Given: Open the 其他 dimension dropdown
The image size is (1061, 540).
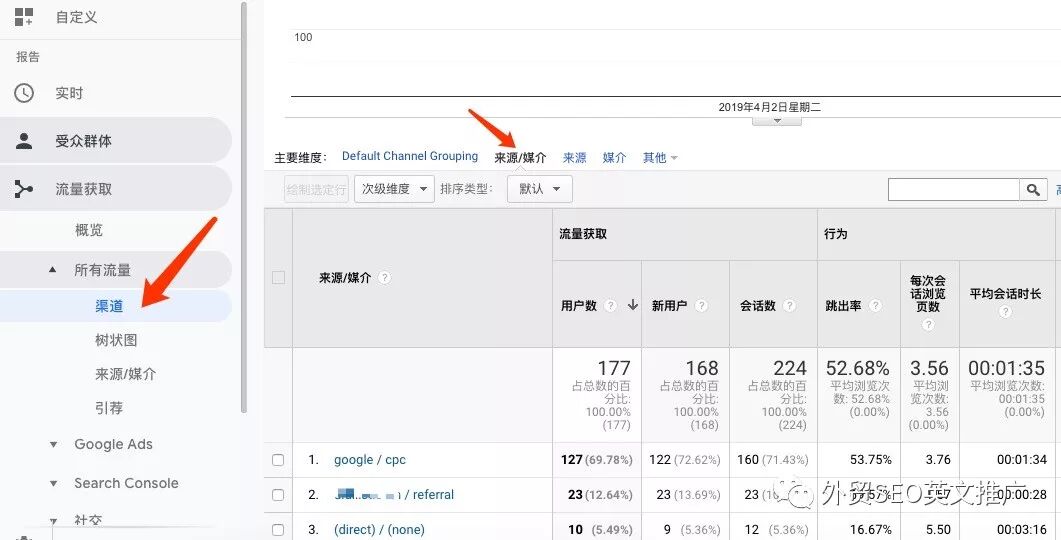Looking at the screenshot, I should pos(660,158).
